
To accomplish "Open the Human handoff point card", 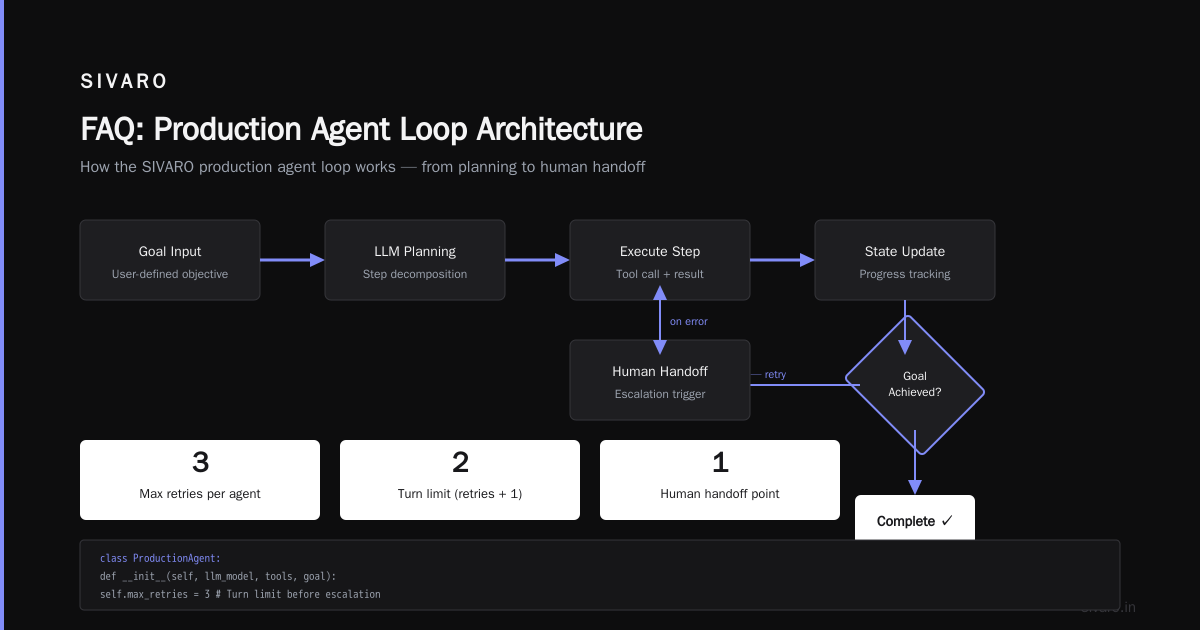I will [x=720, y=480].
